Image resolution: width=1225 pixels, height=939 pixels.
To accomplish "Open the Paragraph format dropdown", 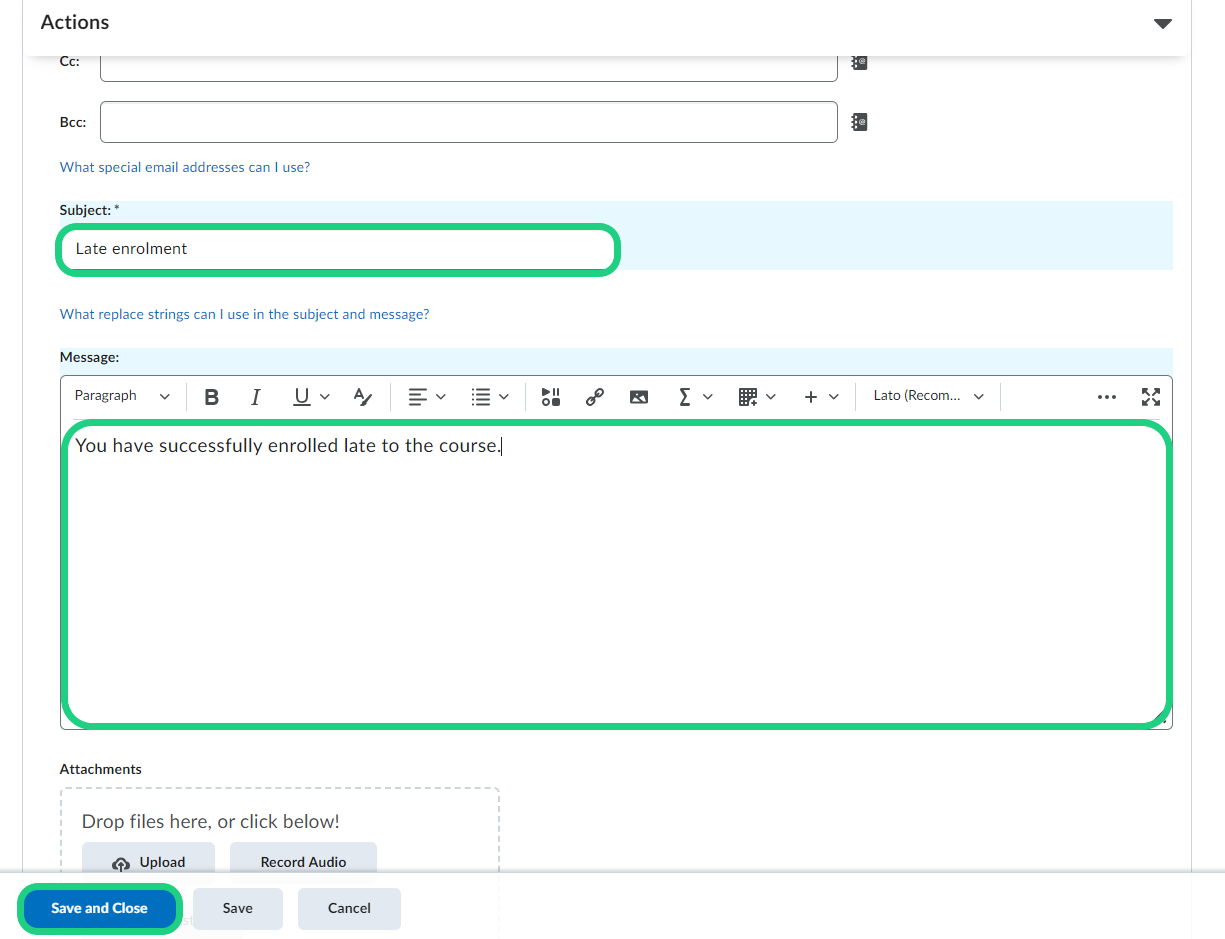I will click(x=122, y=396).
